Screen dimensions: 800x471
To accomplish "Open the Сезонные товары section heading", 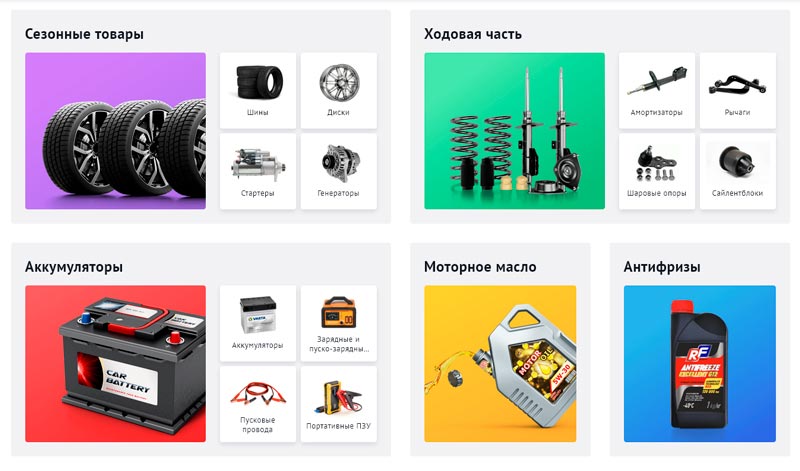I will click(x=84, y=34).
